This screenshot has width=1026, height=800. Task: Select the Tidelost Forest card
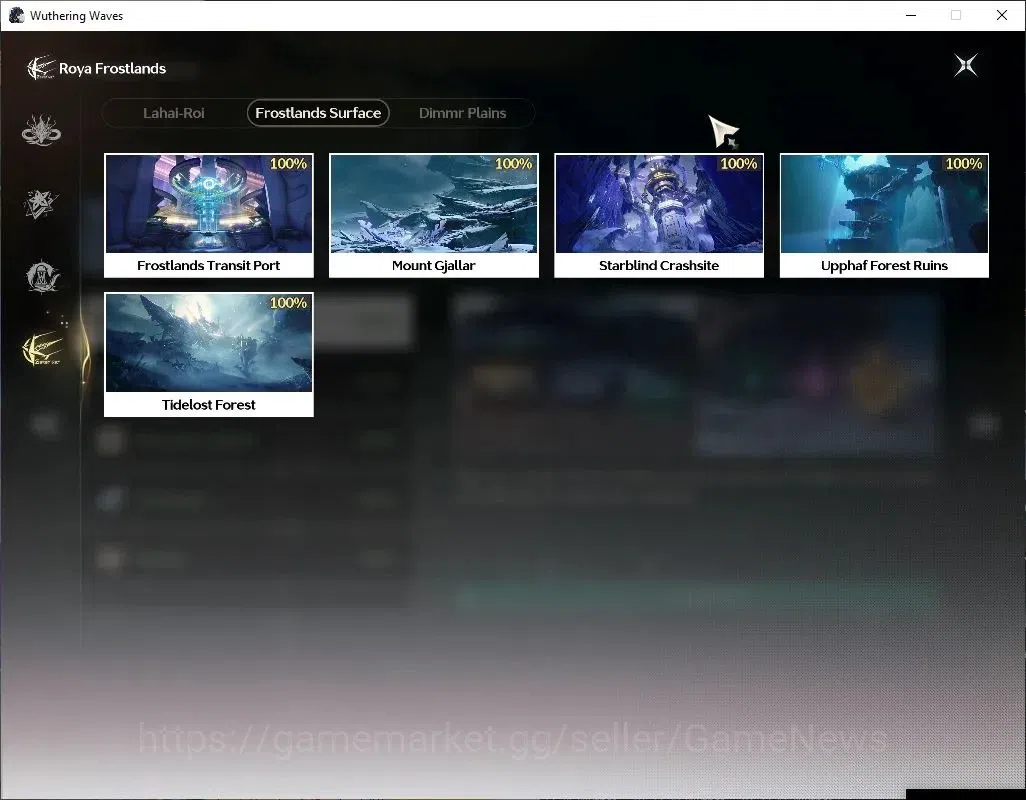[209, 355]
